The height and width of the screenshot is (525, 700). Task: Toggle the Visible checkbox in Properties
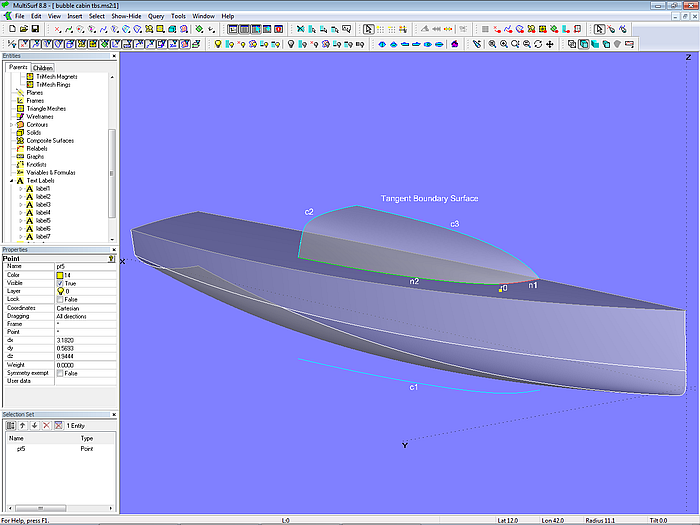(x=61, y=283)
